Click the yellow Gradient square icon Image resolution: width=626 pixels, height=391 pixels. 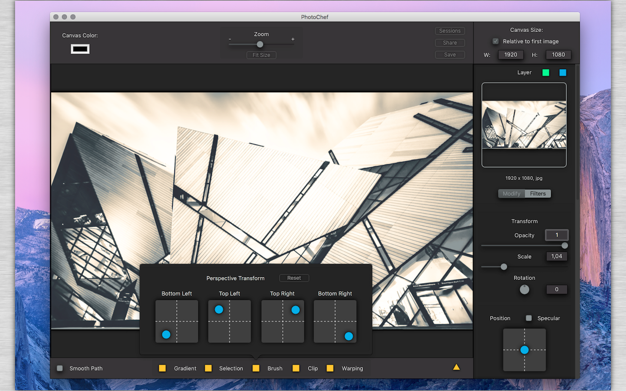(162, 368)
